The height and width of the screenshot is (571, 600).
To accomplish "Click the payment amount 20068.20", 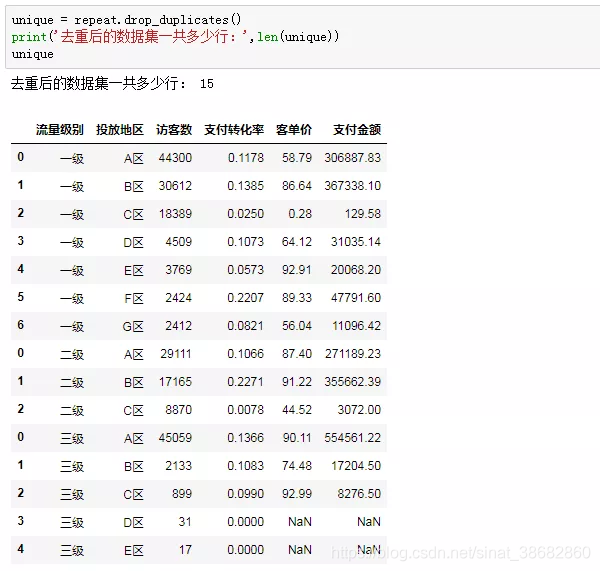I will click(356, 270).
